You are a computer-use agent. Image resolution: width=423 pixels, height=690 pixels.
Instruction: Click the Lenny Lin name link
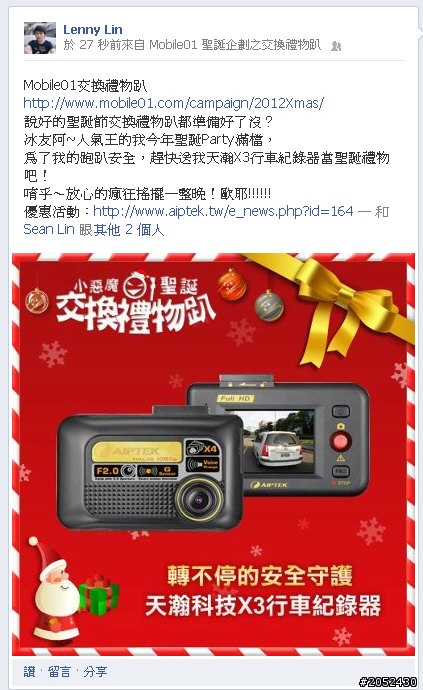point(93,29)
